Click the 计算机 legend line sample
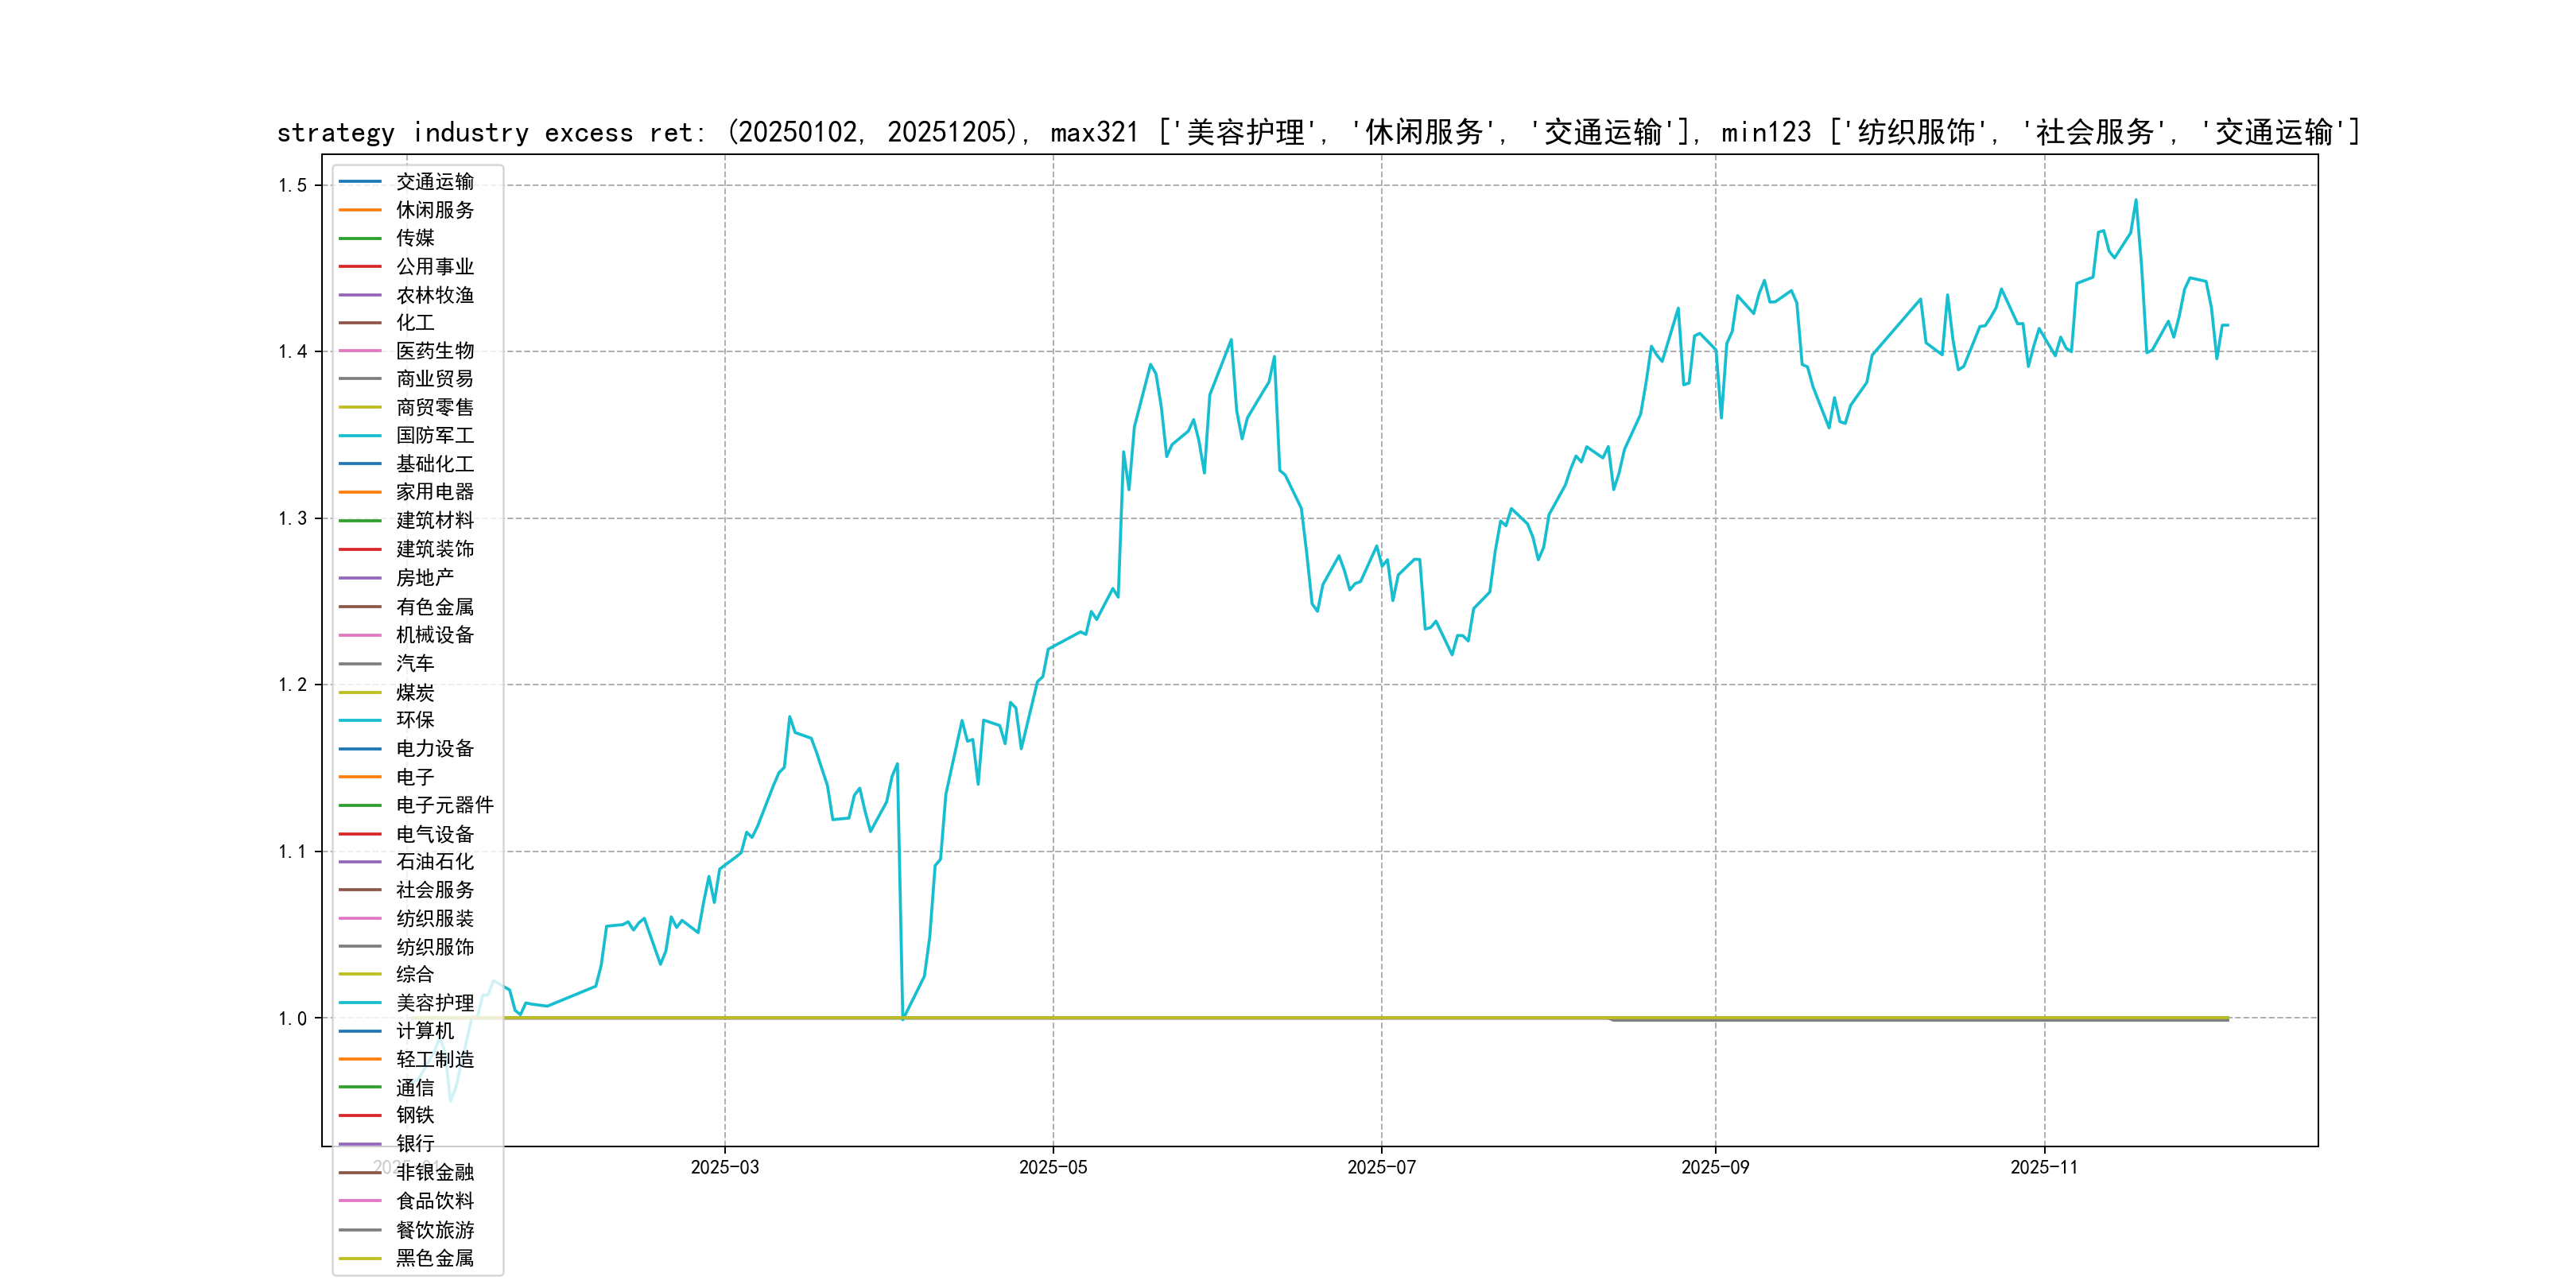2576x1288 pixels. [360, 1031]
